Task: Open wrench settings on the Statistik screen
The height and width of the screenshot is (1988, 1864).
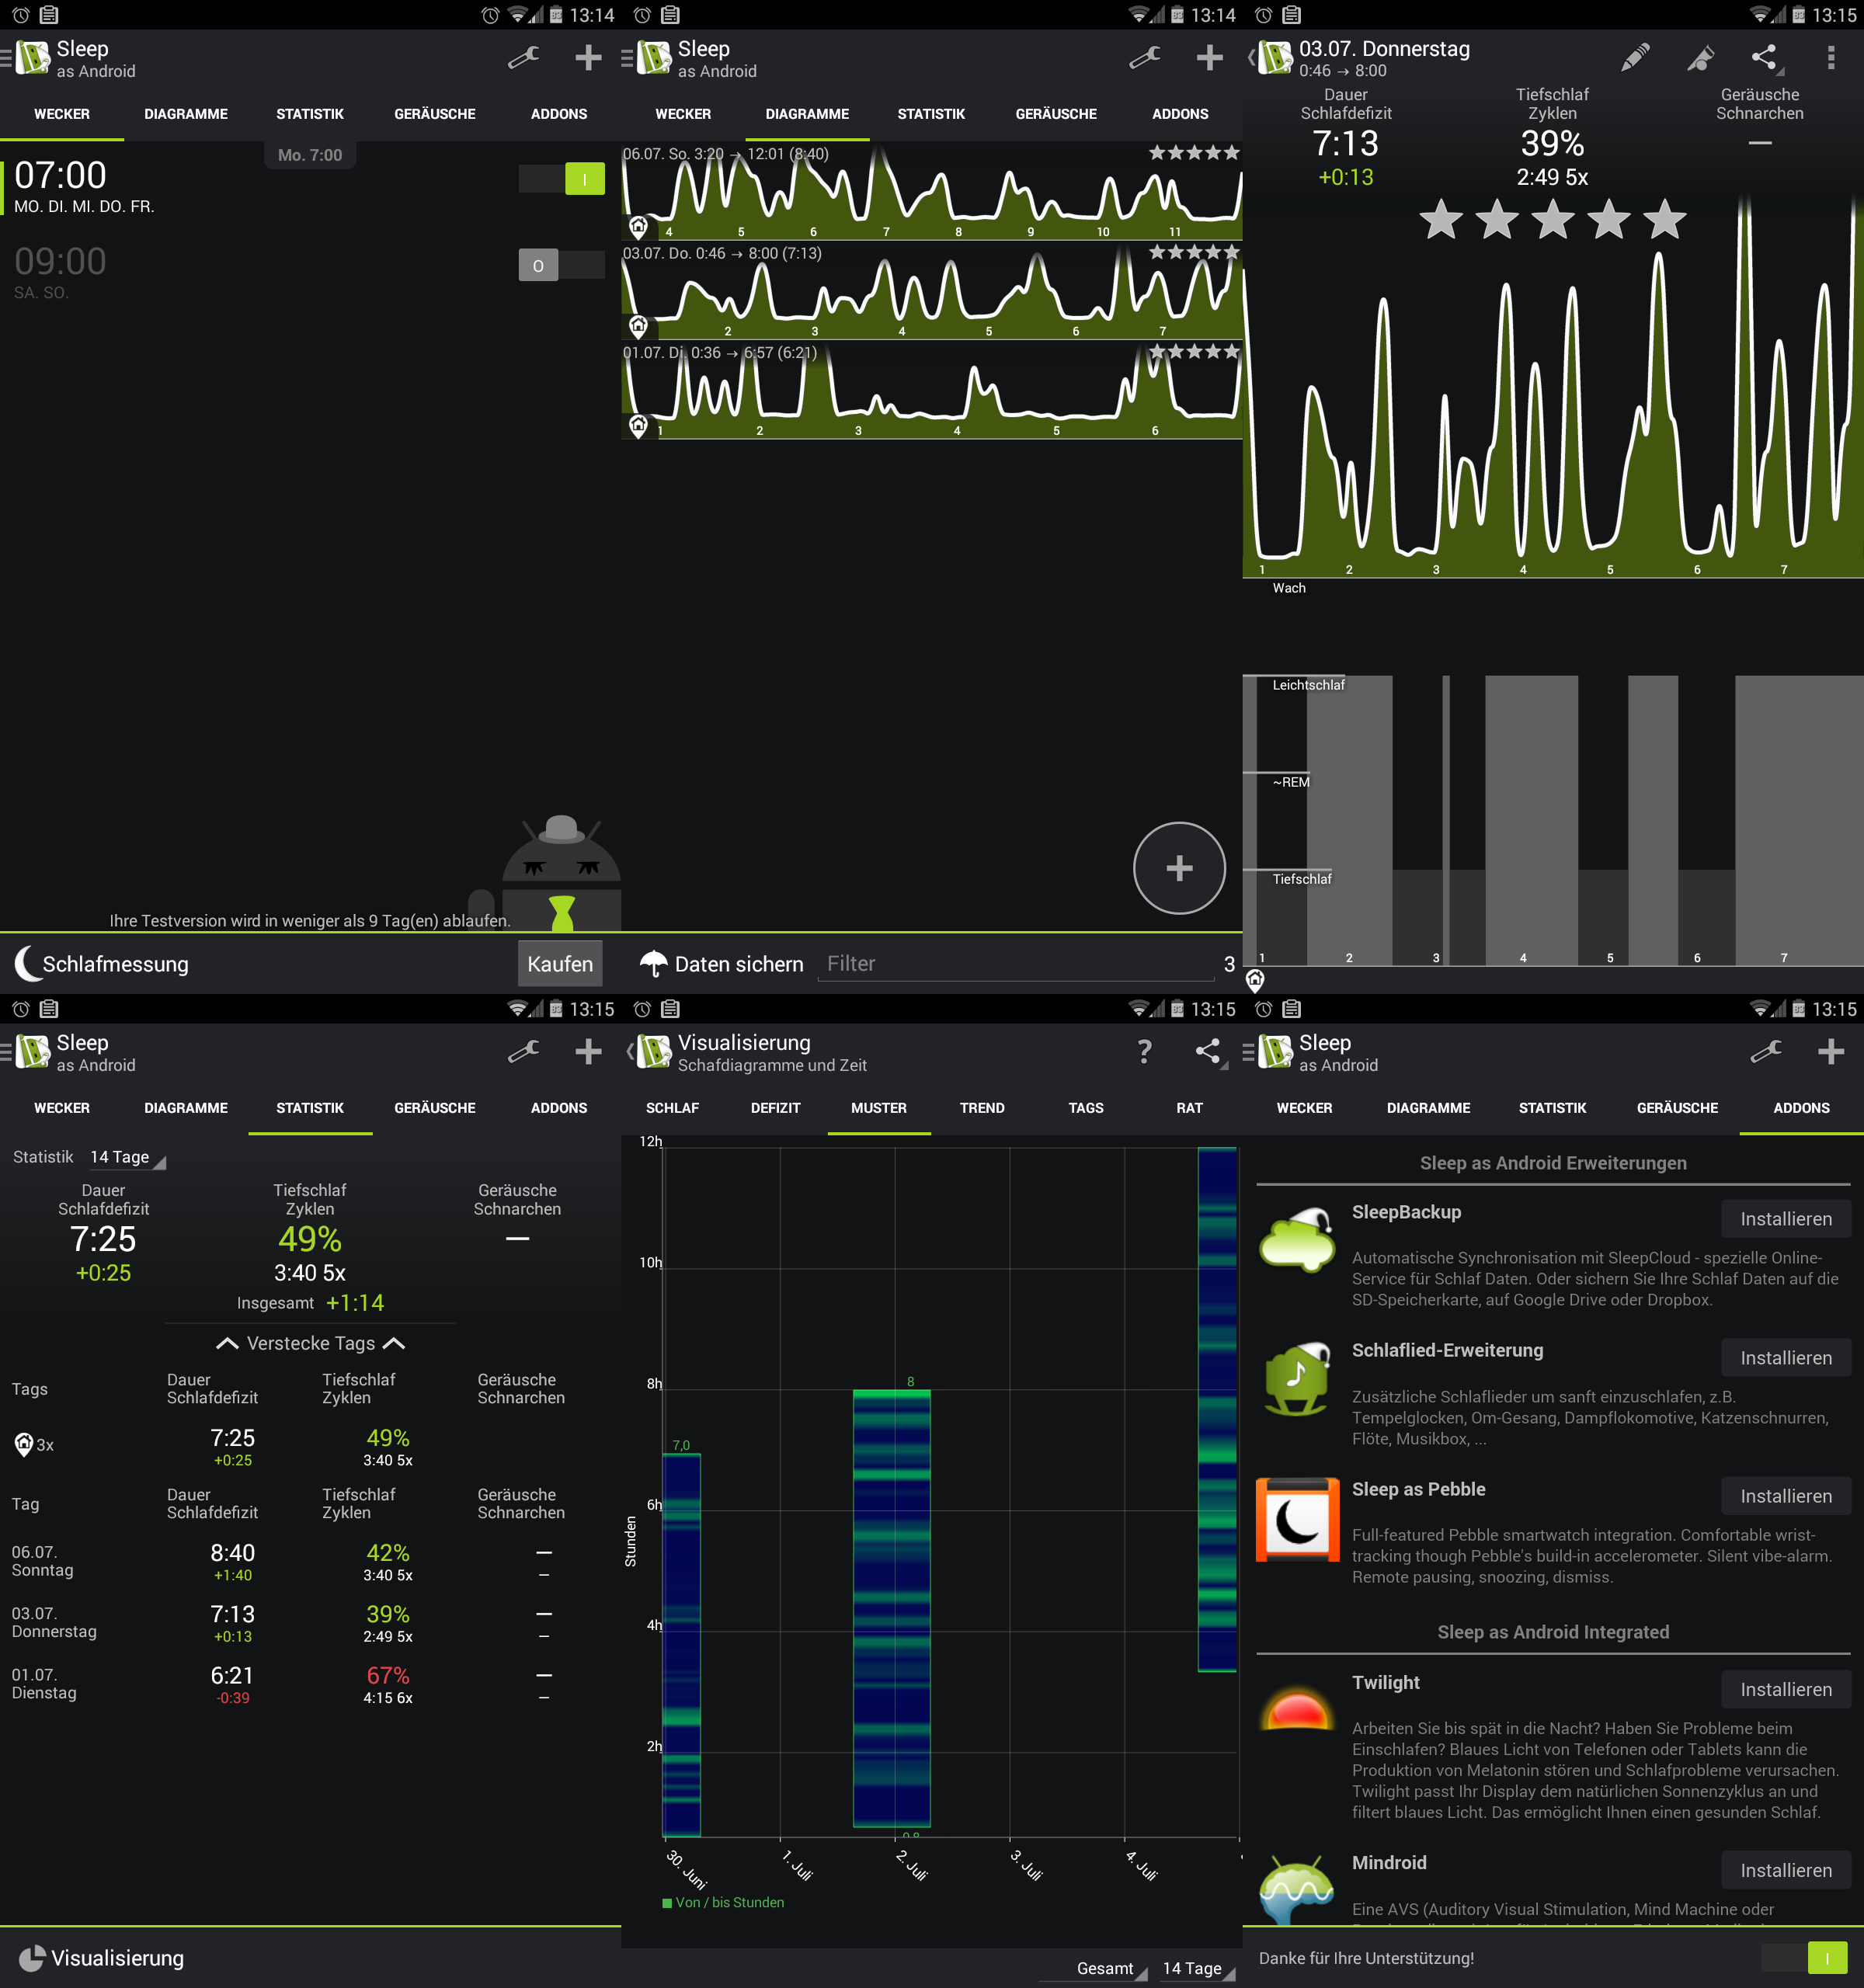Action: [x=524, y=1051]
